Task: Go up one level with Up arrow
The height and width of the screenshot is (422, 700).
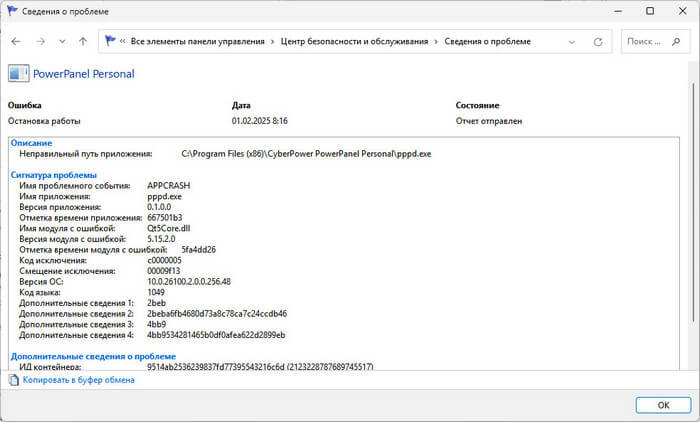Action: 83,42
